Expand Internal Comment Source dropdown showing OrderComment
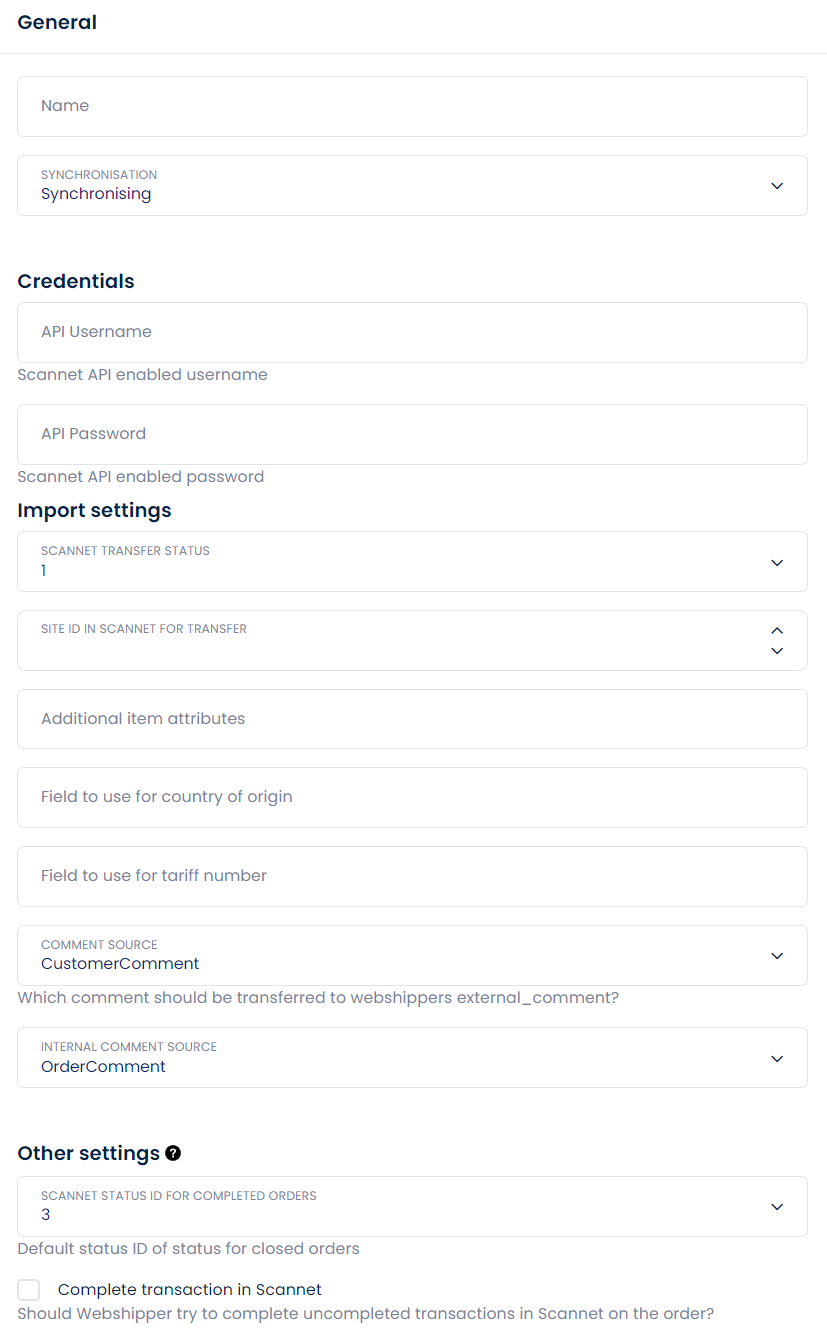This screenshot has width=827, height=1336. 400,1058
